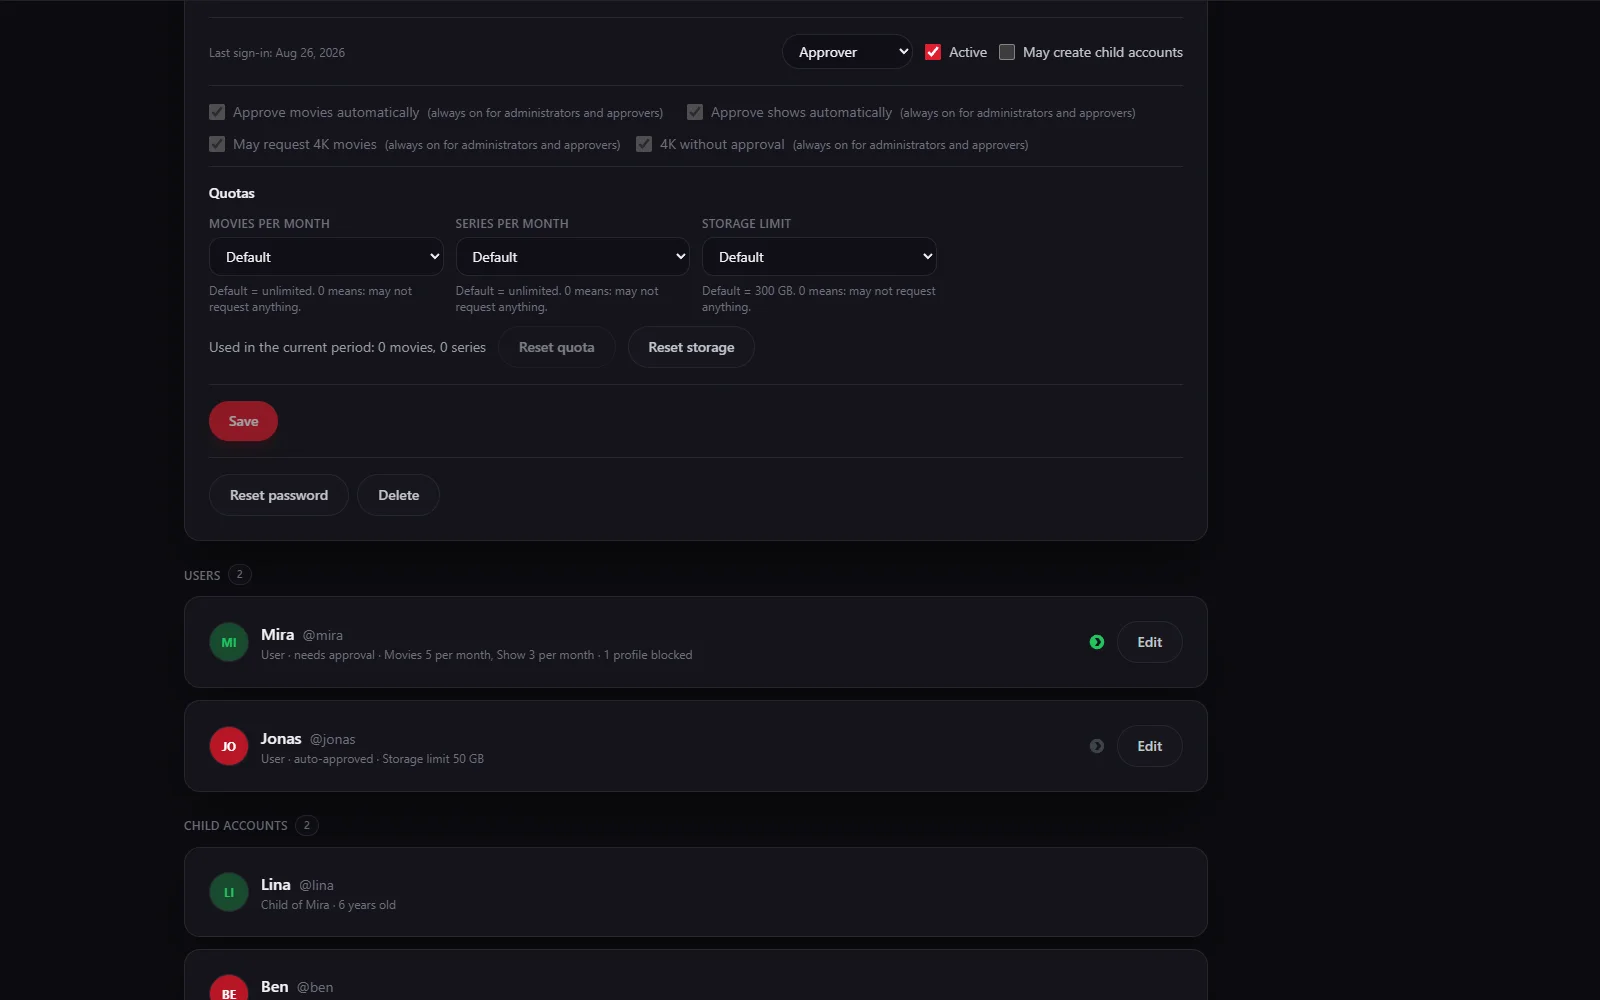Click Ben's BE avatar
The height and width of the screenshot is (1000, 1600).
coord(229,988)
